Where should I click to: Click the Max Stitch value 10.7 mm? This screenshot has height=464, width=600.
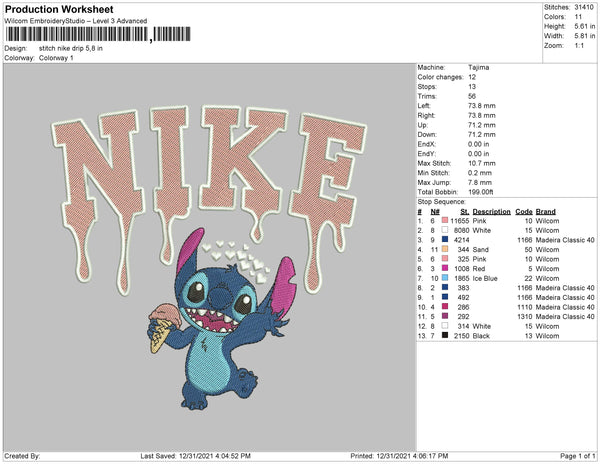[x=482, y=163]
